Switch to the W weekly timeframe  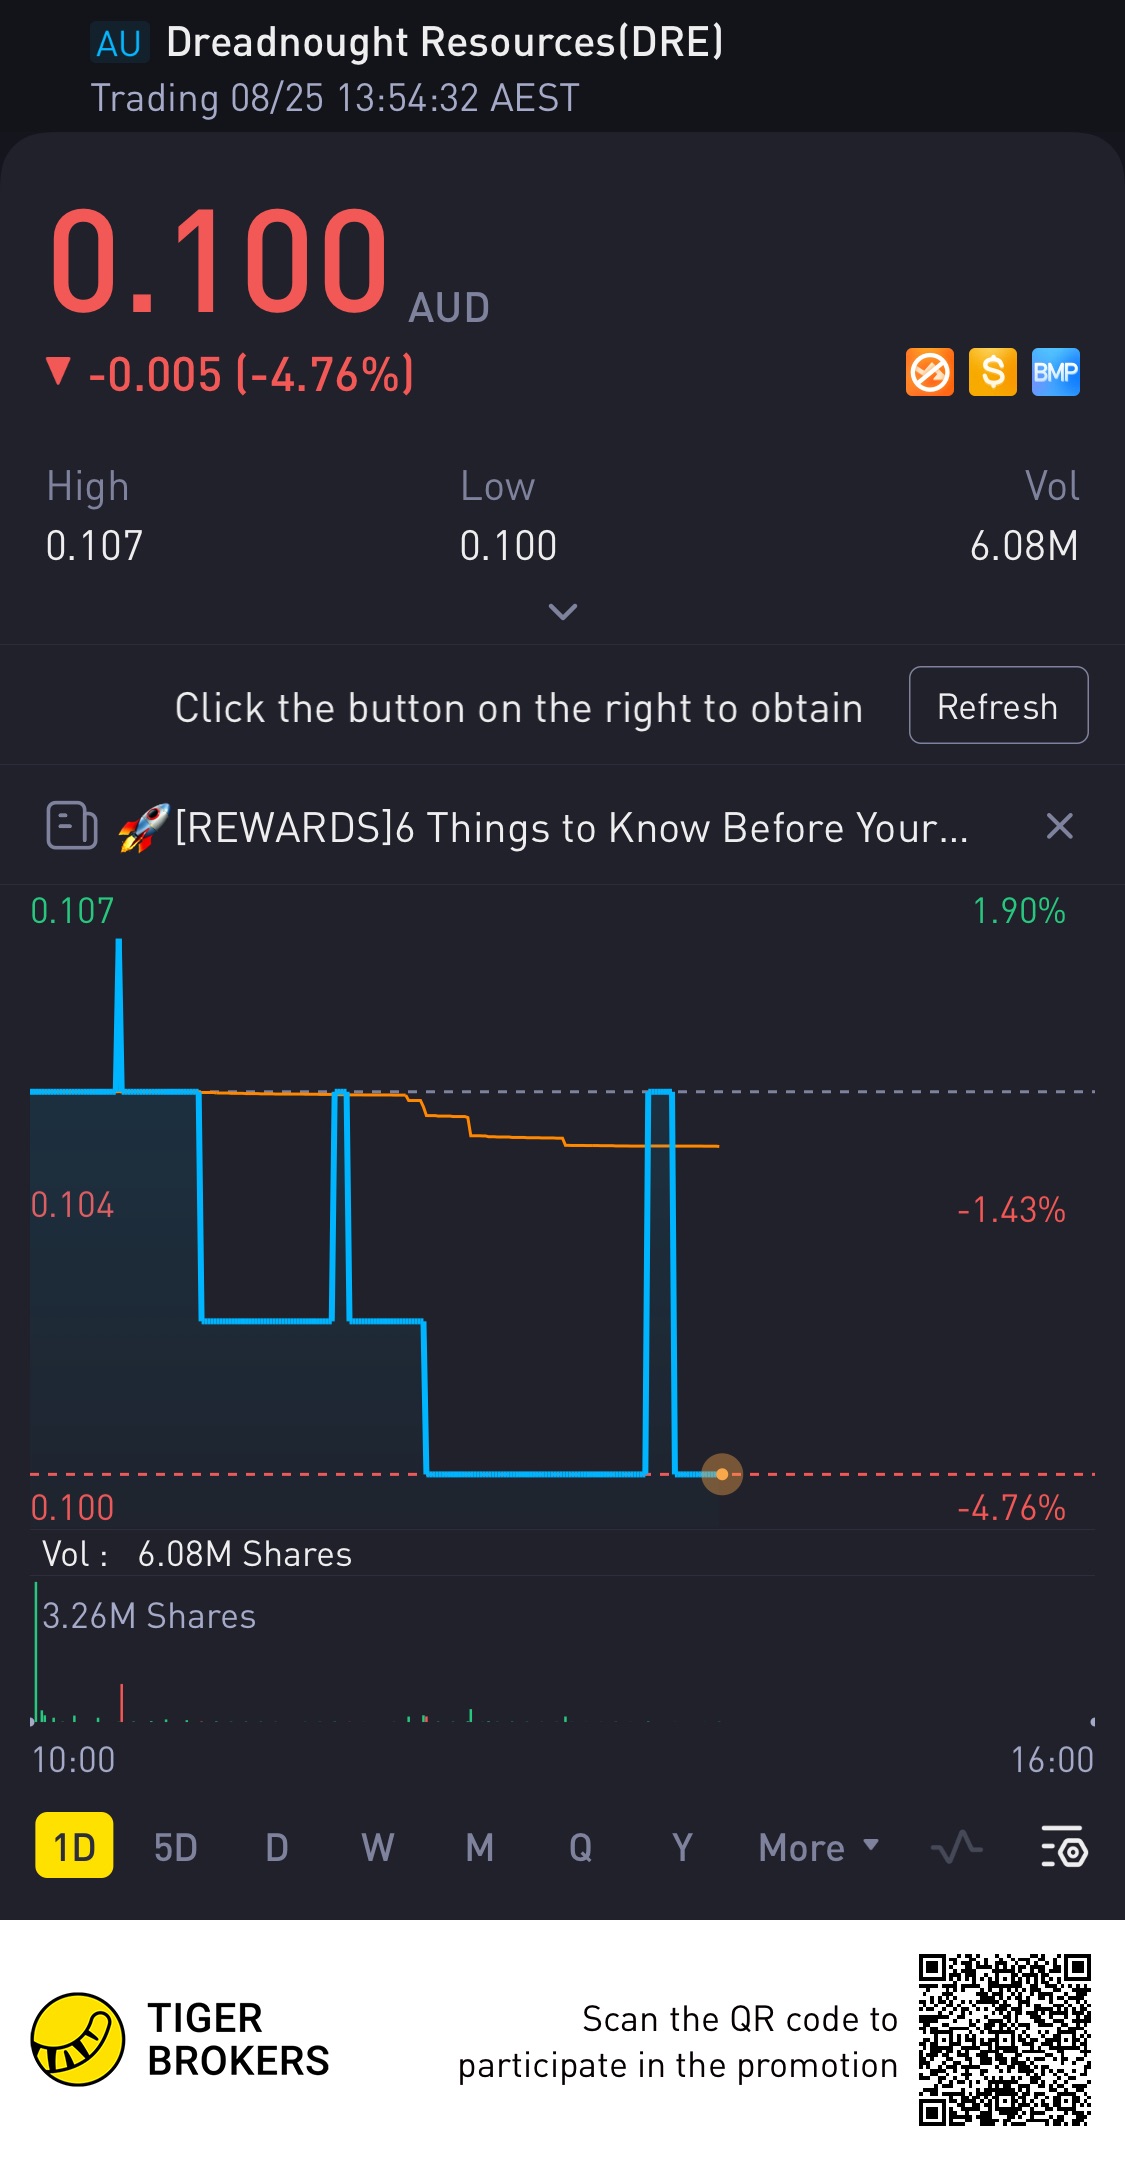pyautogui.click(x=378, y=1847)
